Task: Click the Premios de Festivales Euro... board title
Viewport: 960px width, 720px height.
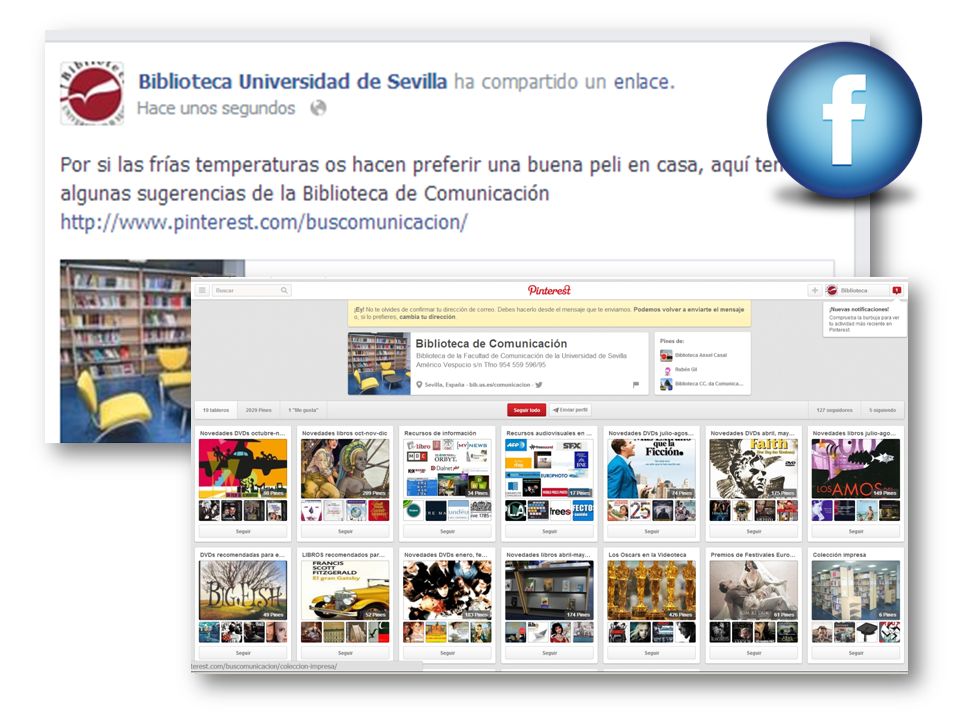Action: tap(753, 555)
